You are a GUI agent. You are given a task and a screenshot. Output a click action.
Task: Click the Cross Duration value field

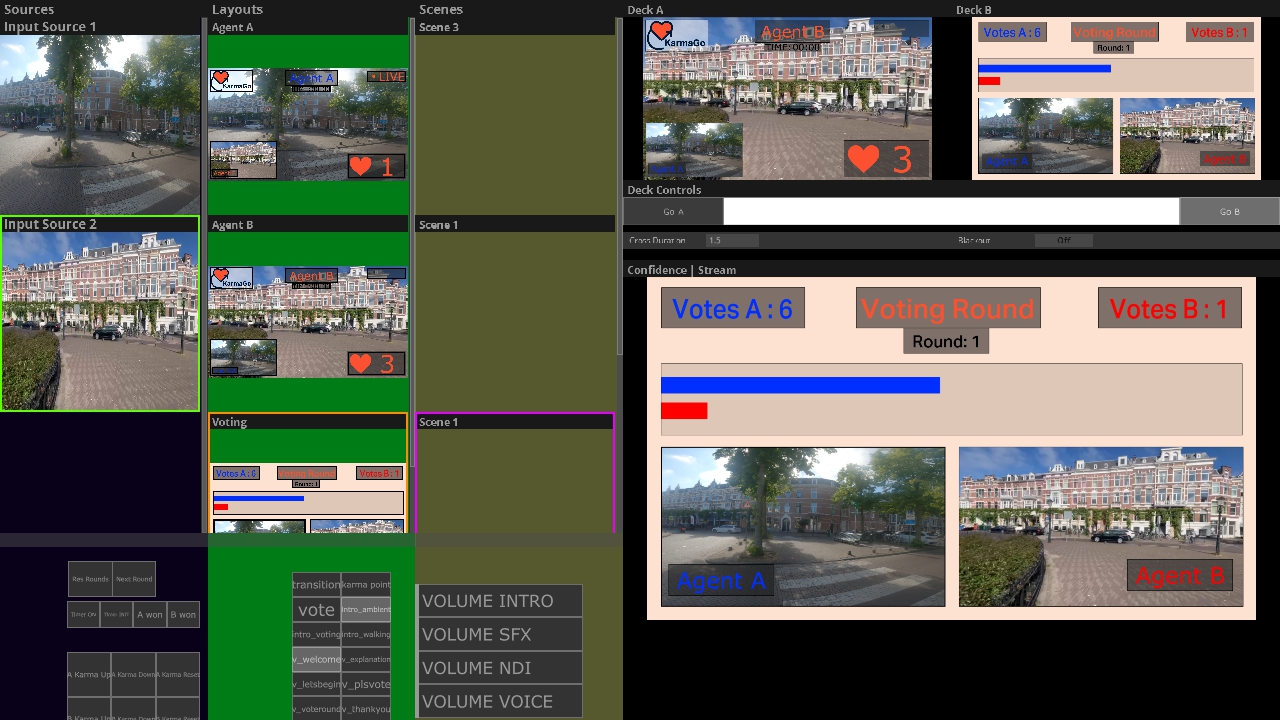(x=732, y=240)
